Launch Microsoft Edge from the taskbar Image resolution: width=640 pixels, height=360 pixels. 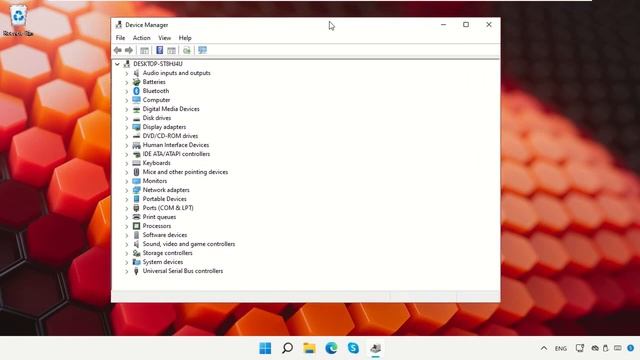[x=331, y=348]
